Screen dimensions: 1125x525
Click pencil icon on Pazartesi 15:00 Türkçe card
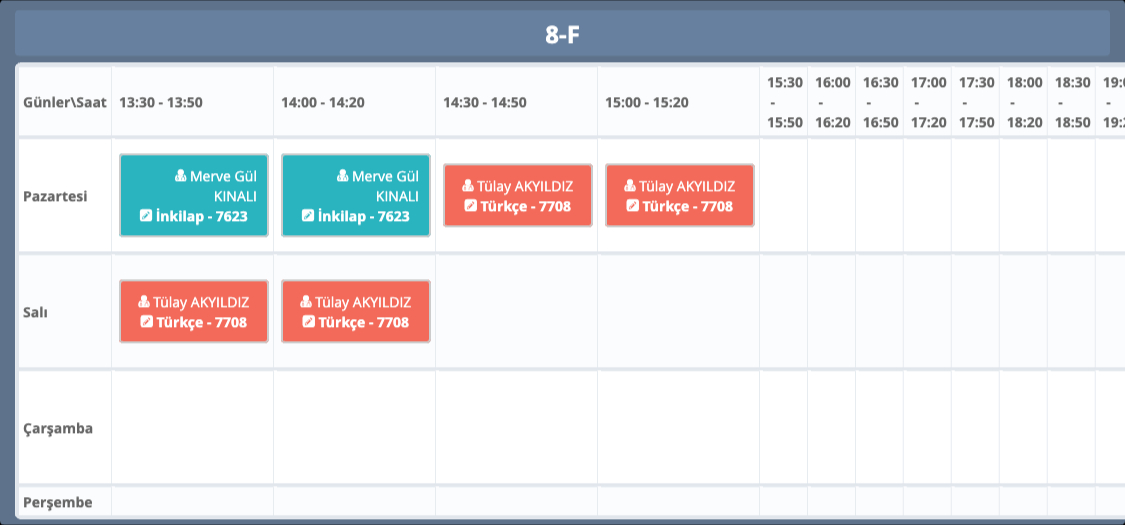pyautogui.click(x=632, y=206)
